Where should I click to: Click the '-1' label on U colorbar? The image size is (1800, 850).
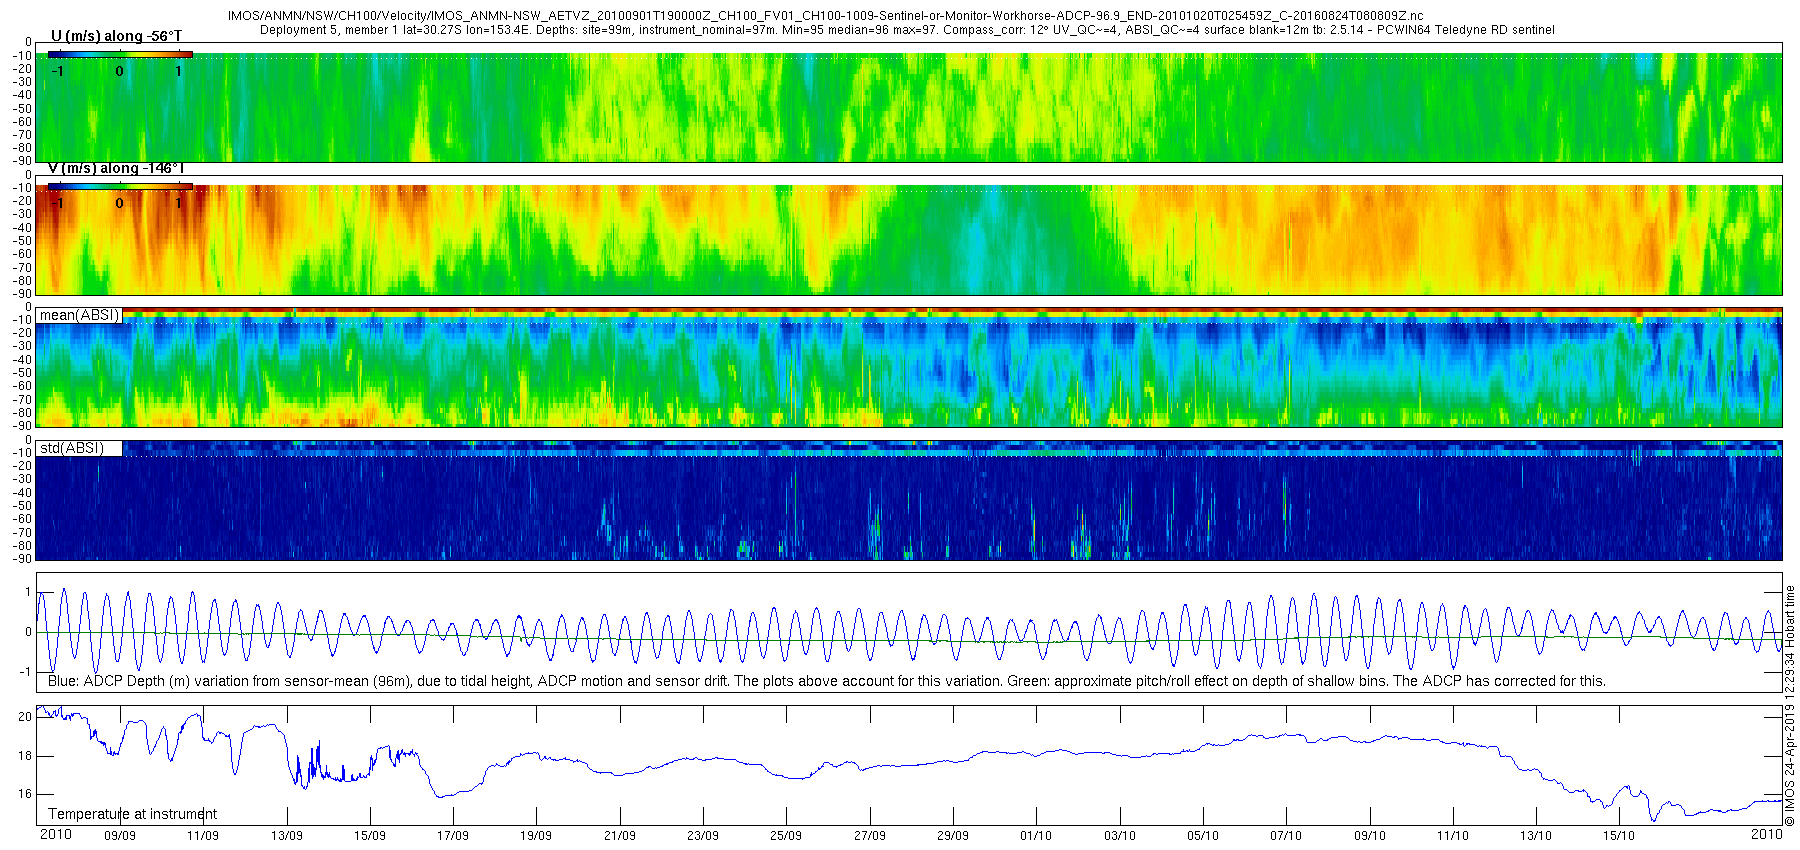(59, 71)
